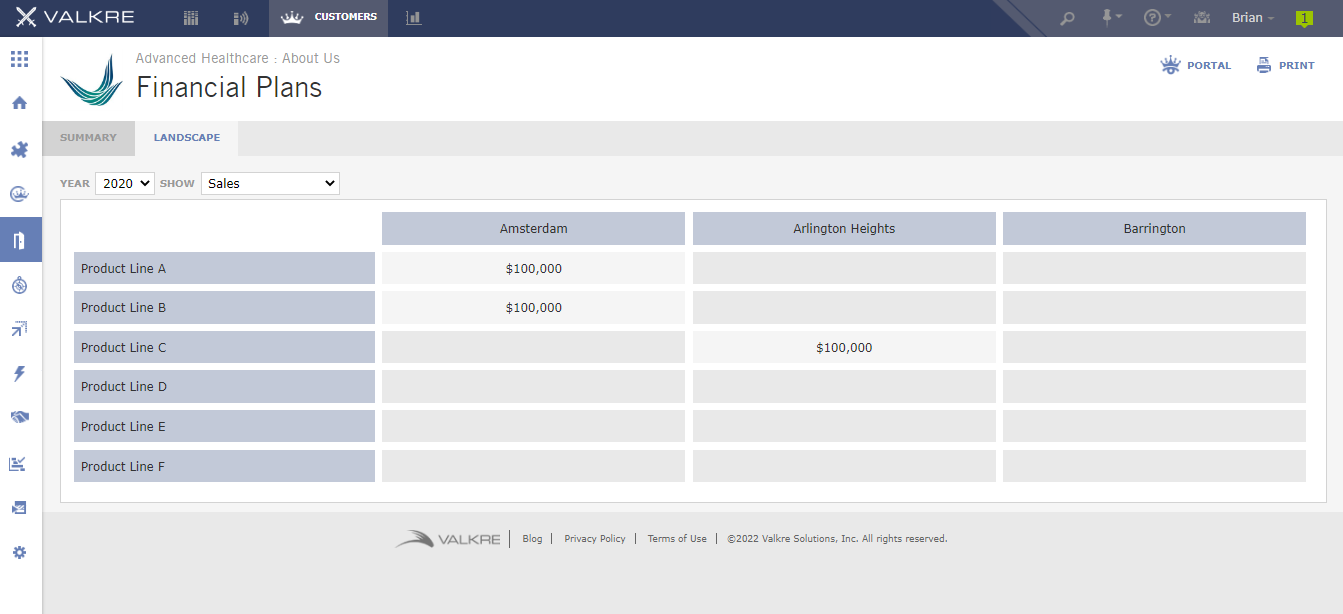Click the Print button
Screen dimensions: 1343x614
point(1286,65)
